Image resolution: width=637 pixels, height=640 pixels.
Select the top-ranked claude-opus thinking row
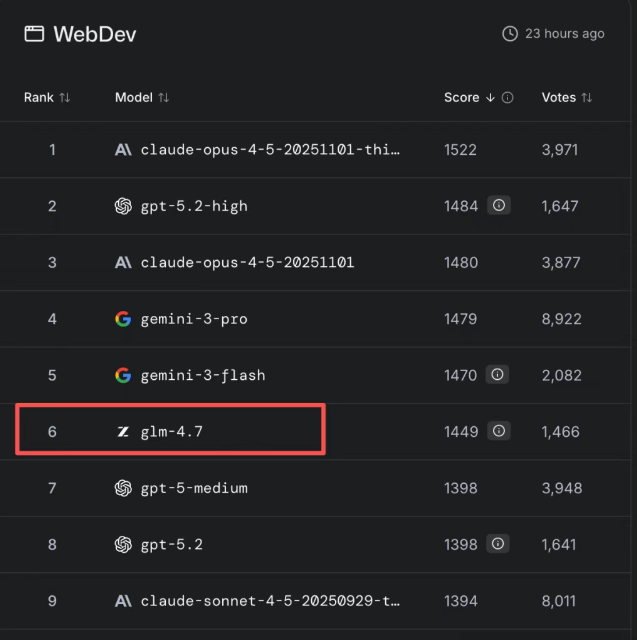316,149
